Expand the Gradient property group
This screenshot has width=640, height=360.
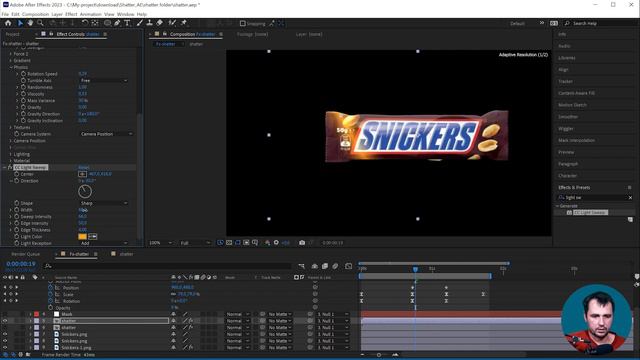[x=11, y=60]
